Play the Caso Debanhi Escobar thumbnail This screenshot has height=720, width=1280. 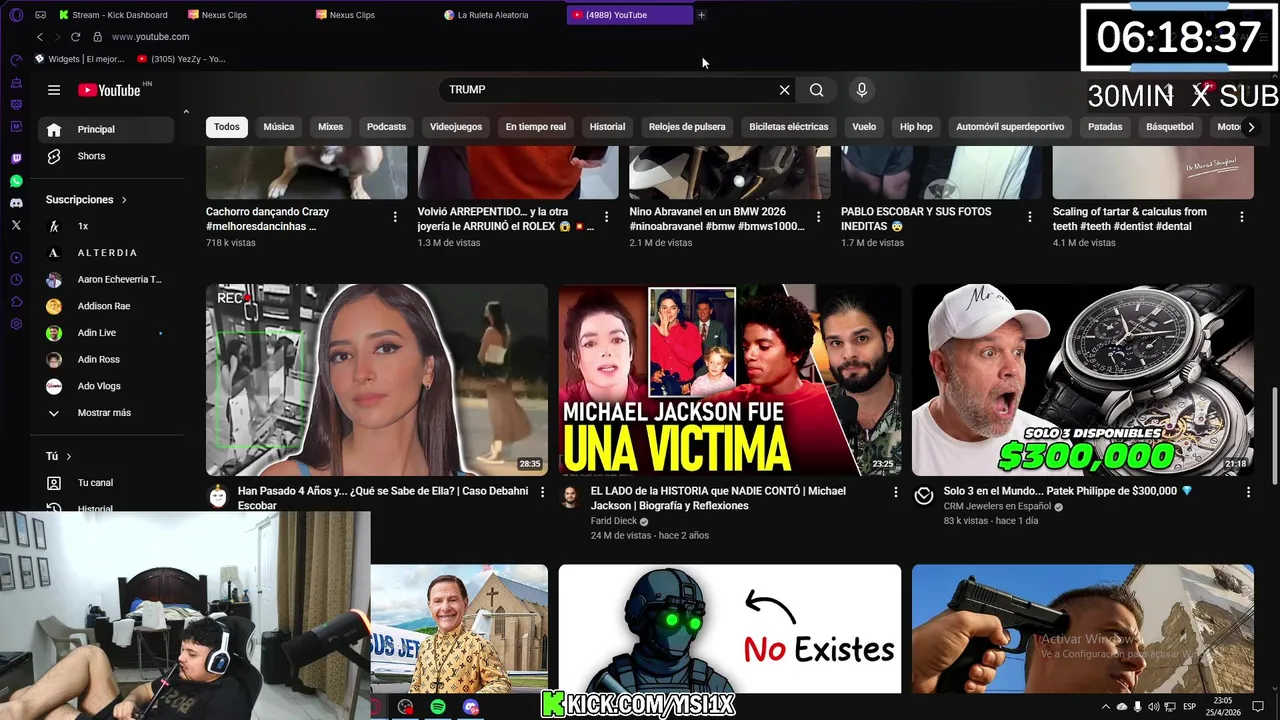click(x=377, y=380)
